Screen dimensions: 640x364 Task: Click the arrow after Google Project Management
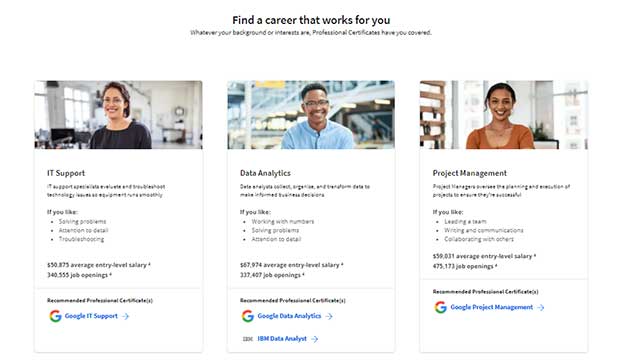(x=540, y=307)
